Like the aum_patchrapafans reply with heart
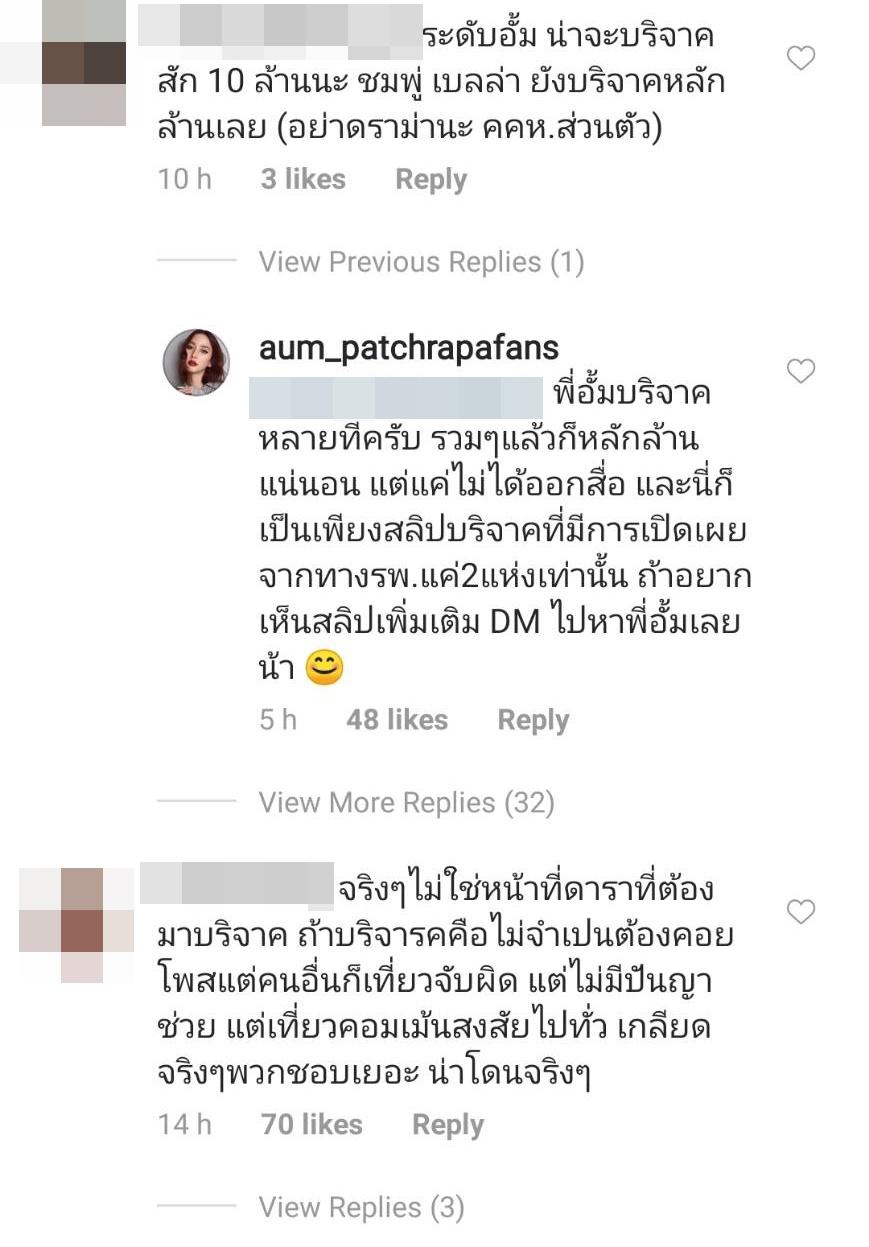Image resolution: width=869 pixels, height=1247 pixels. (802, 372)
